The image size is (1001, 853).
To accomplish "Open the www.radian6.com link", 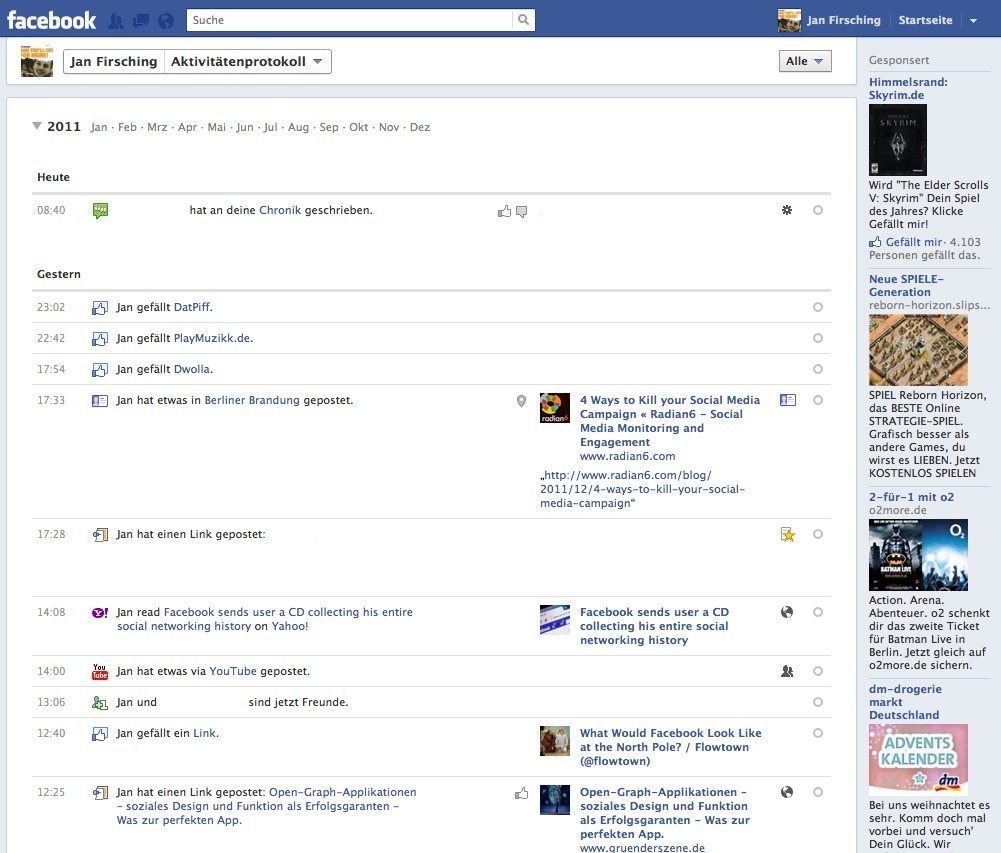I will point(628,457).
